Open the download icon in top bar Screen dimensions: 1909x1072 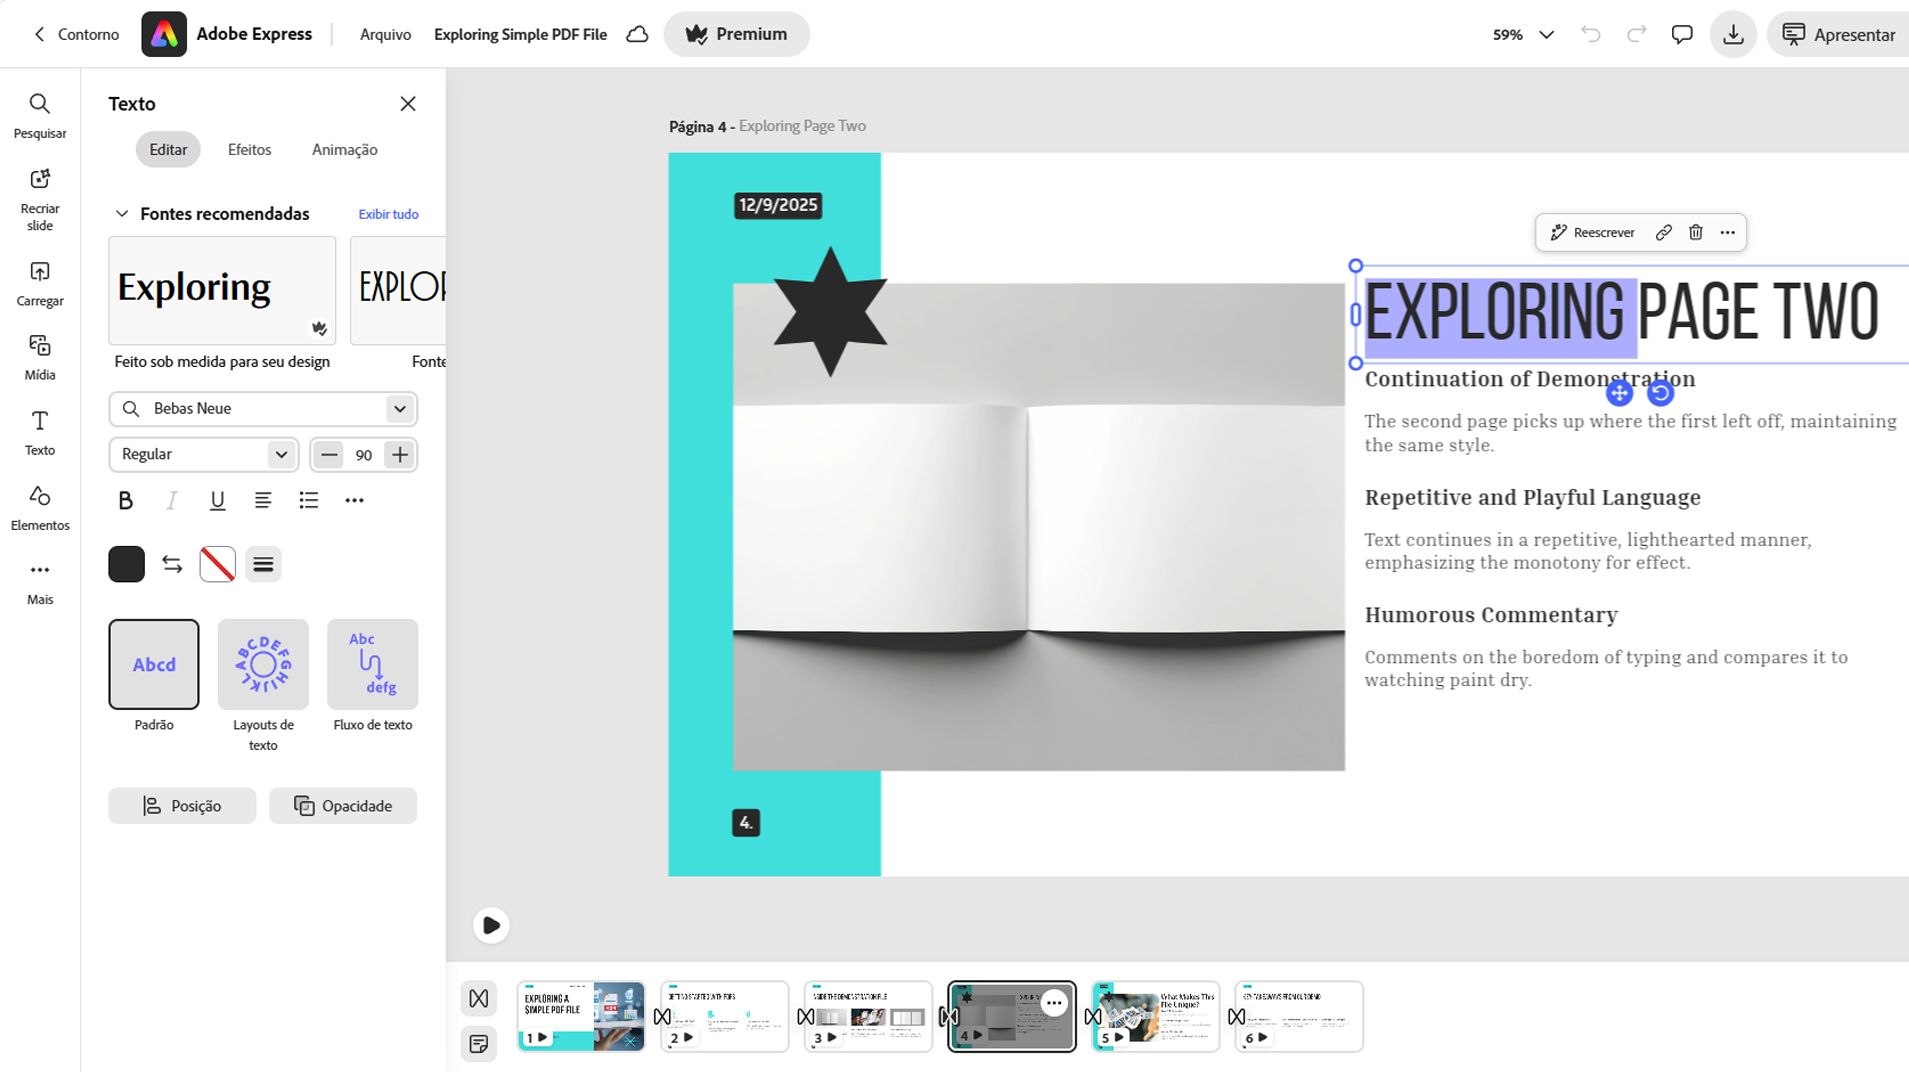(x=1733, y=33)
